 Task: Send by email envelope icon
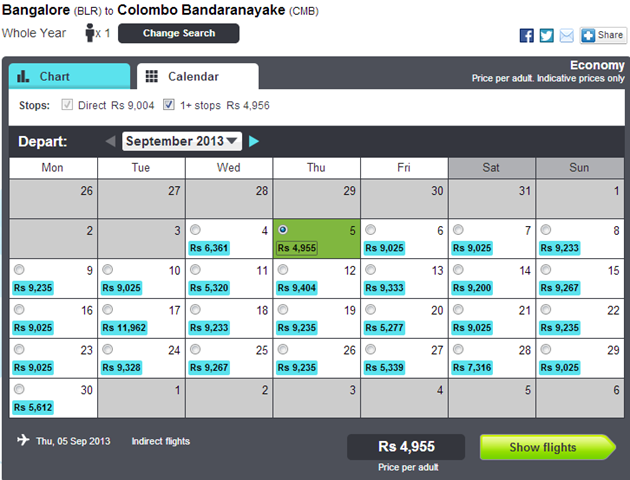[x=566, y=35]
